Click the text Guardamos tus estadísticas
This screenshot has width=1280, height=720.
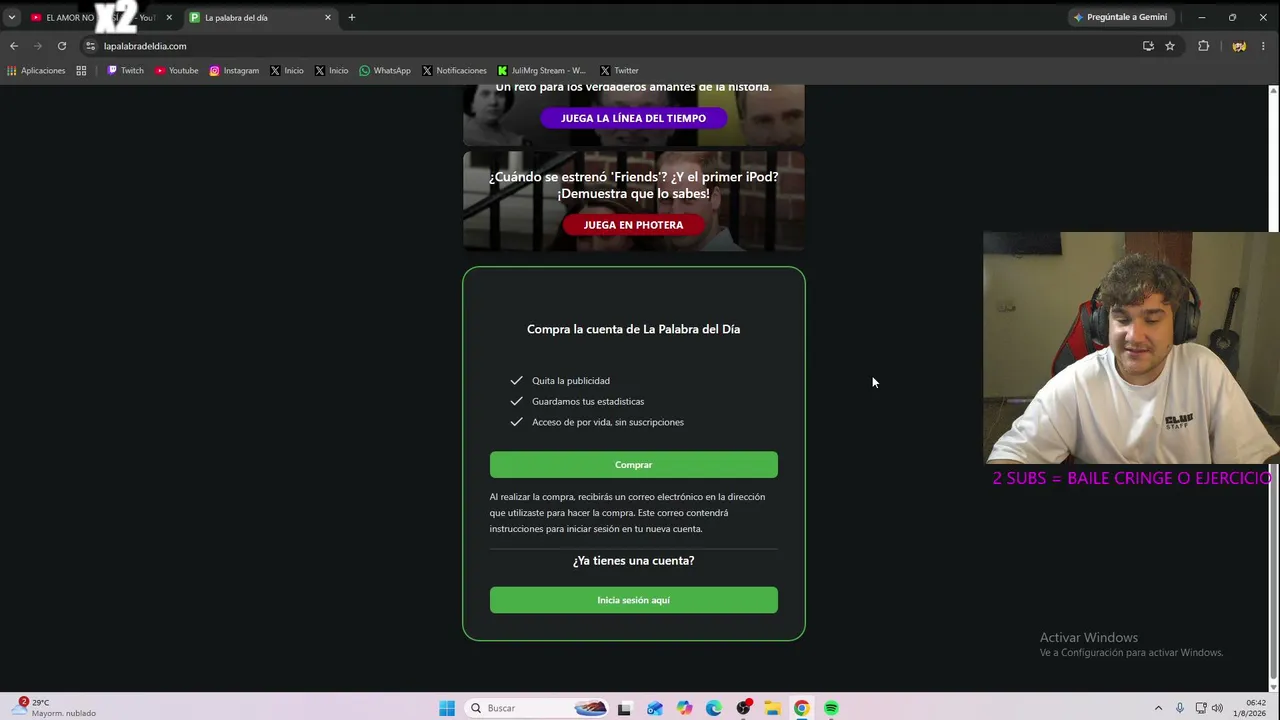588,402
